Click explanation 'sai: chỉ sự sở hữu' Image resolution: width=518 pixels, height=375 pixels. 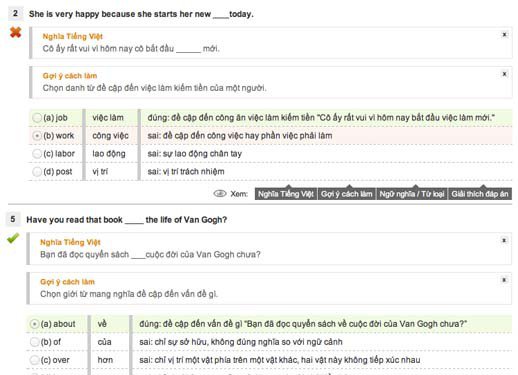241,342
